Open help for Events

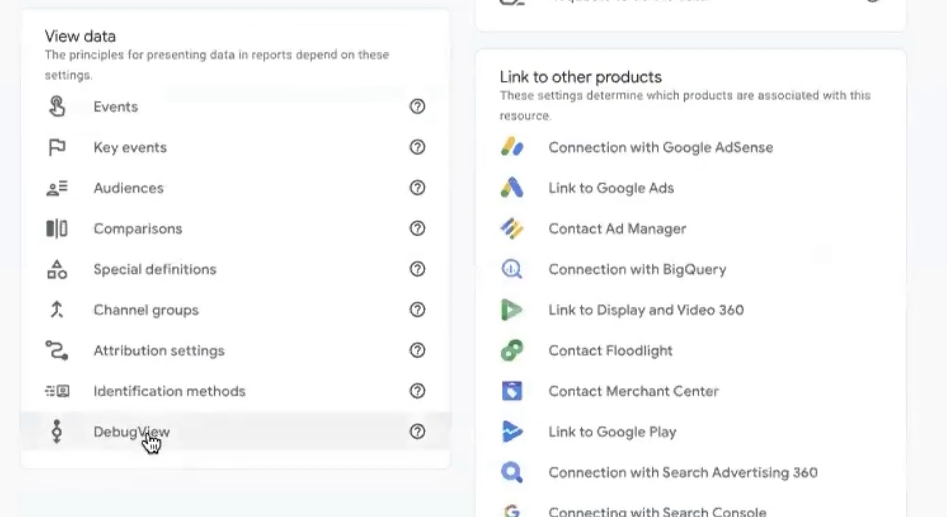tap(417, 106)
